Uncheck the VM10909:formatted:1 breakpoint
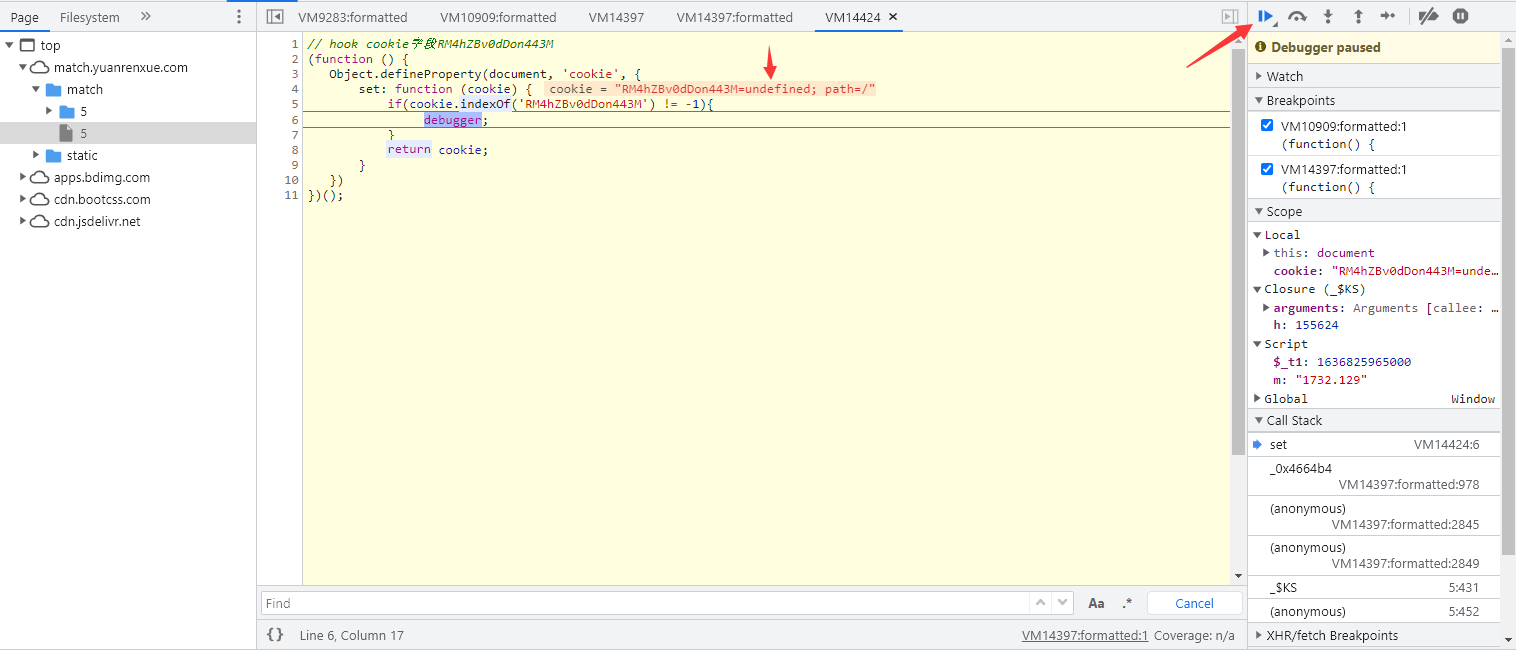The width and height of the screenshot is (1516, 650). 1267,126
